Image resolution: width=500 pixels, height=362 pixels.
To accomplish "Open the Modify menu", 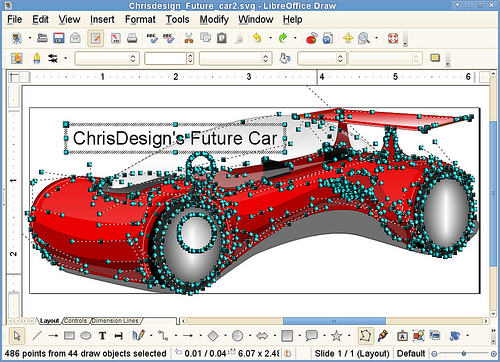I will pyautogui.click(x=214, y=20).
